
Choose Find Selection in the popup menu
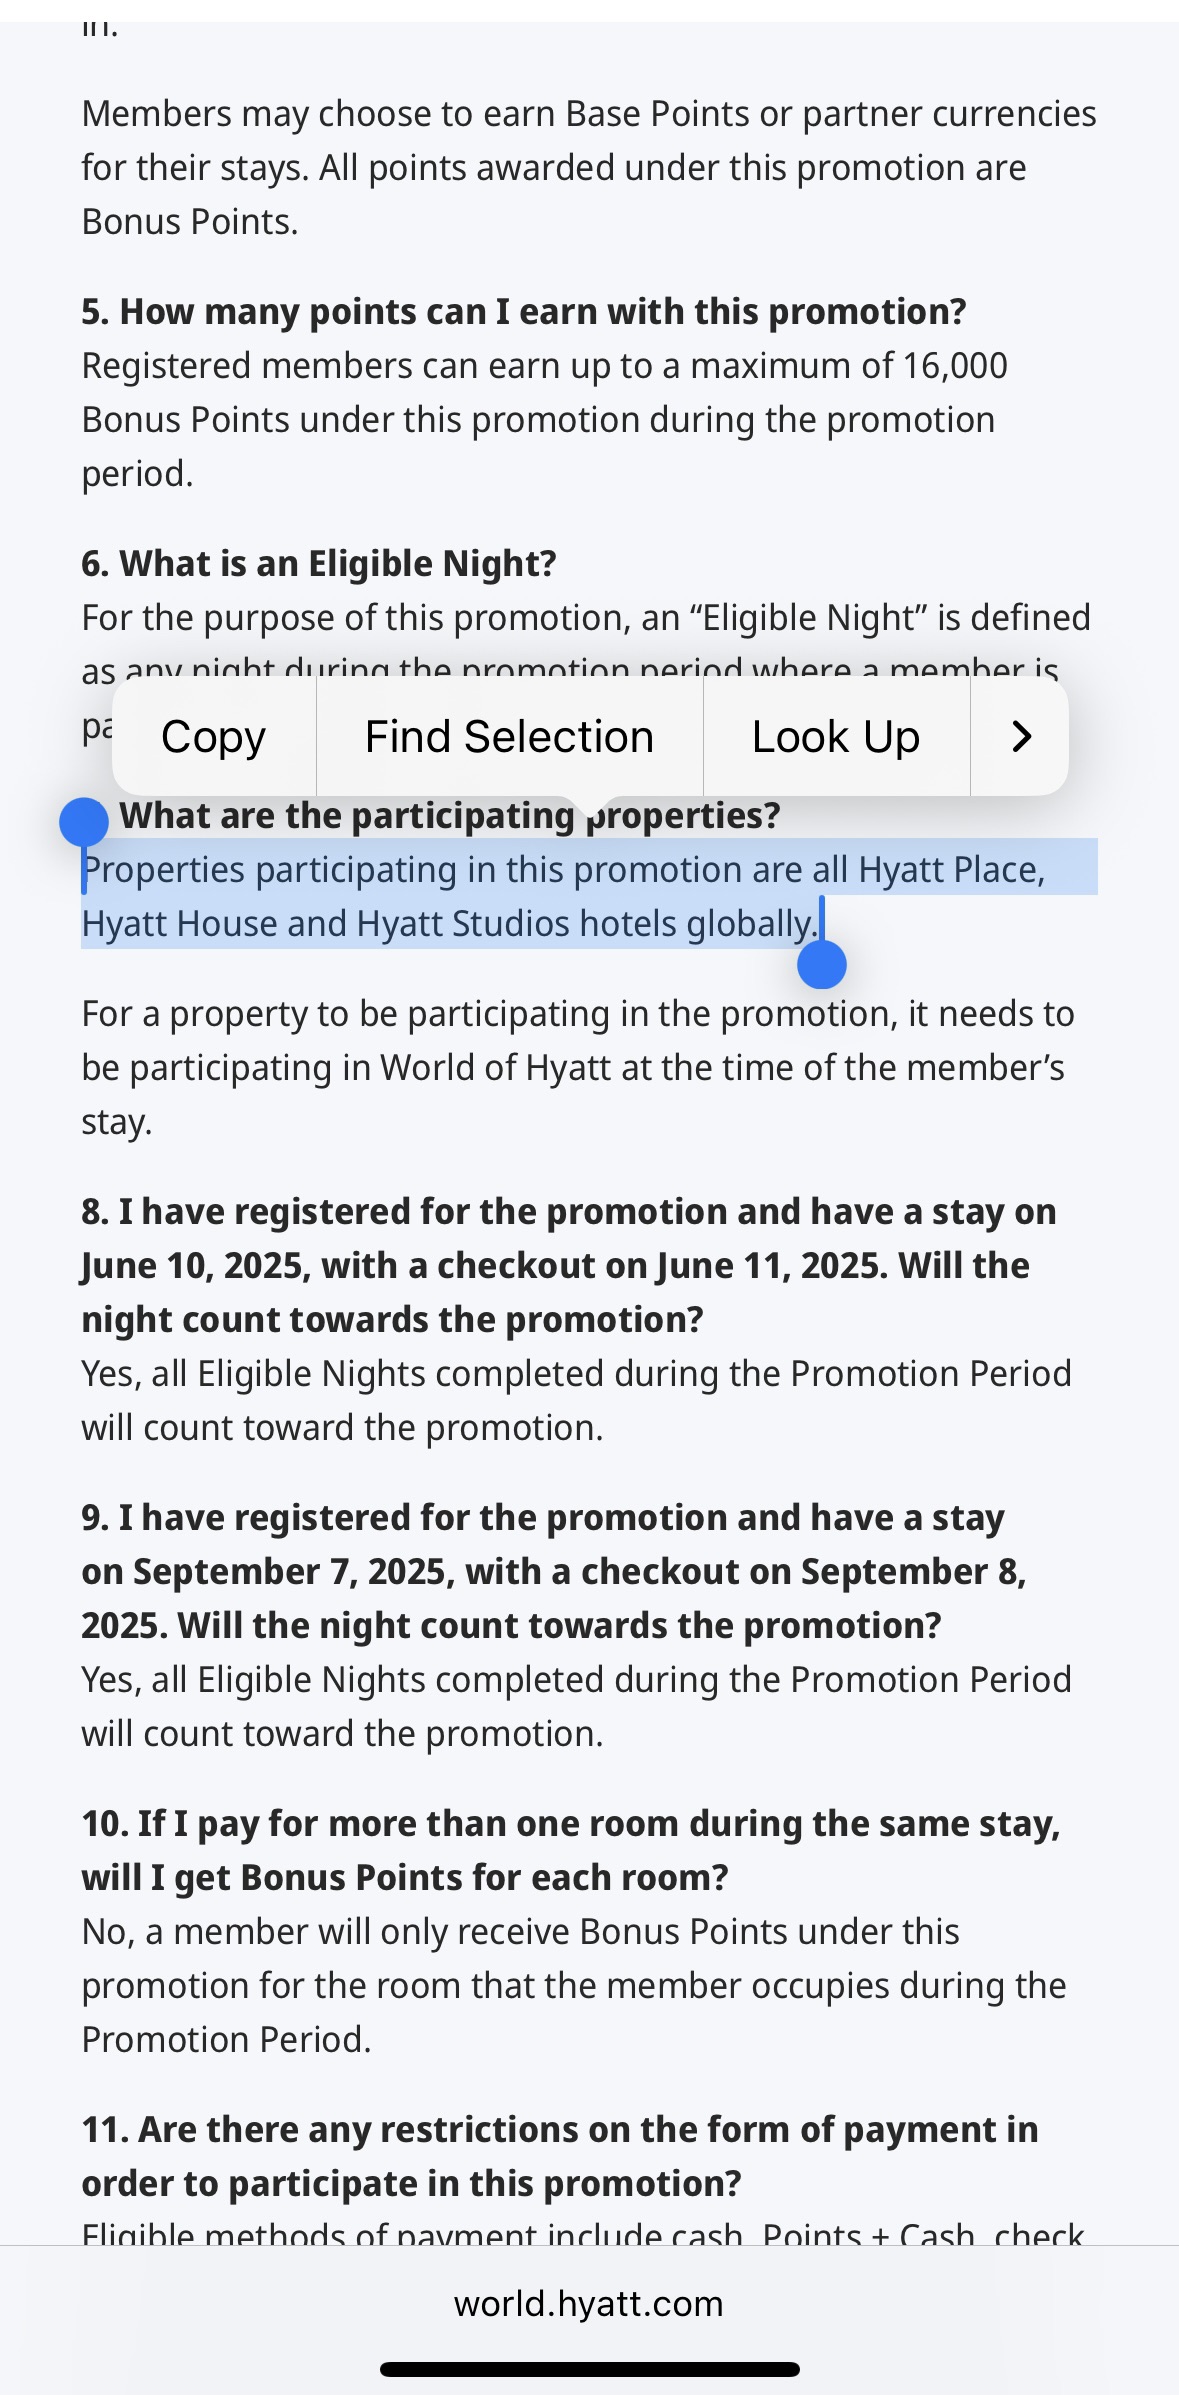point(510,737)
